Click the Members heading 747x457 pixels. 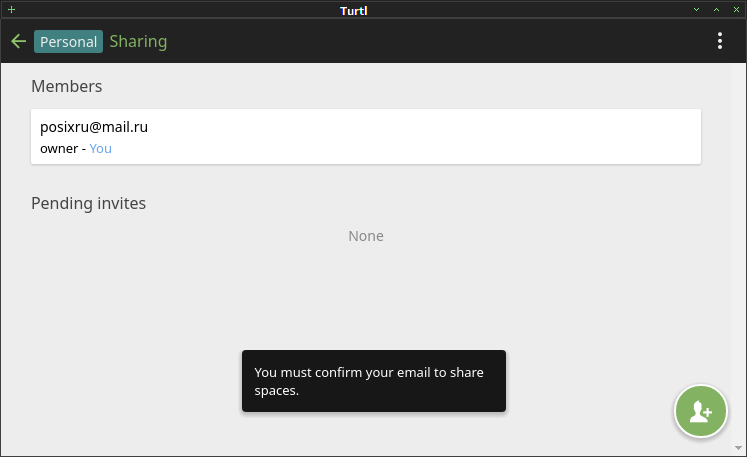click(x=67, y=86)
